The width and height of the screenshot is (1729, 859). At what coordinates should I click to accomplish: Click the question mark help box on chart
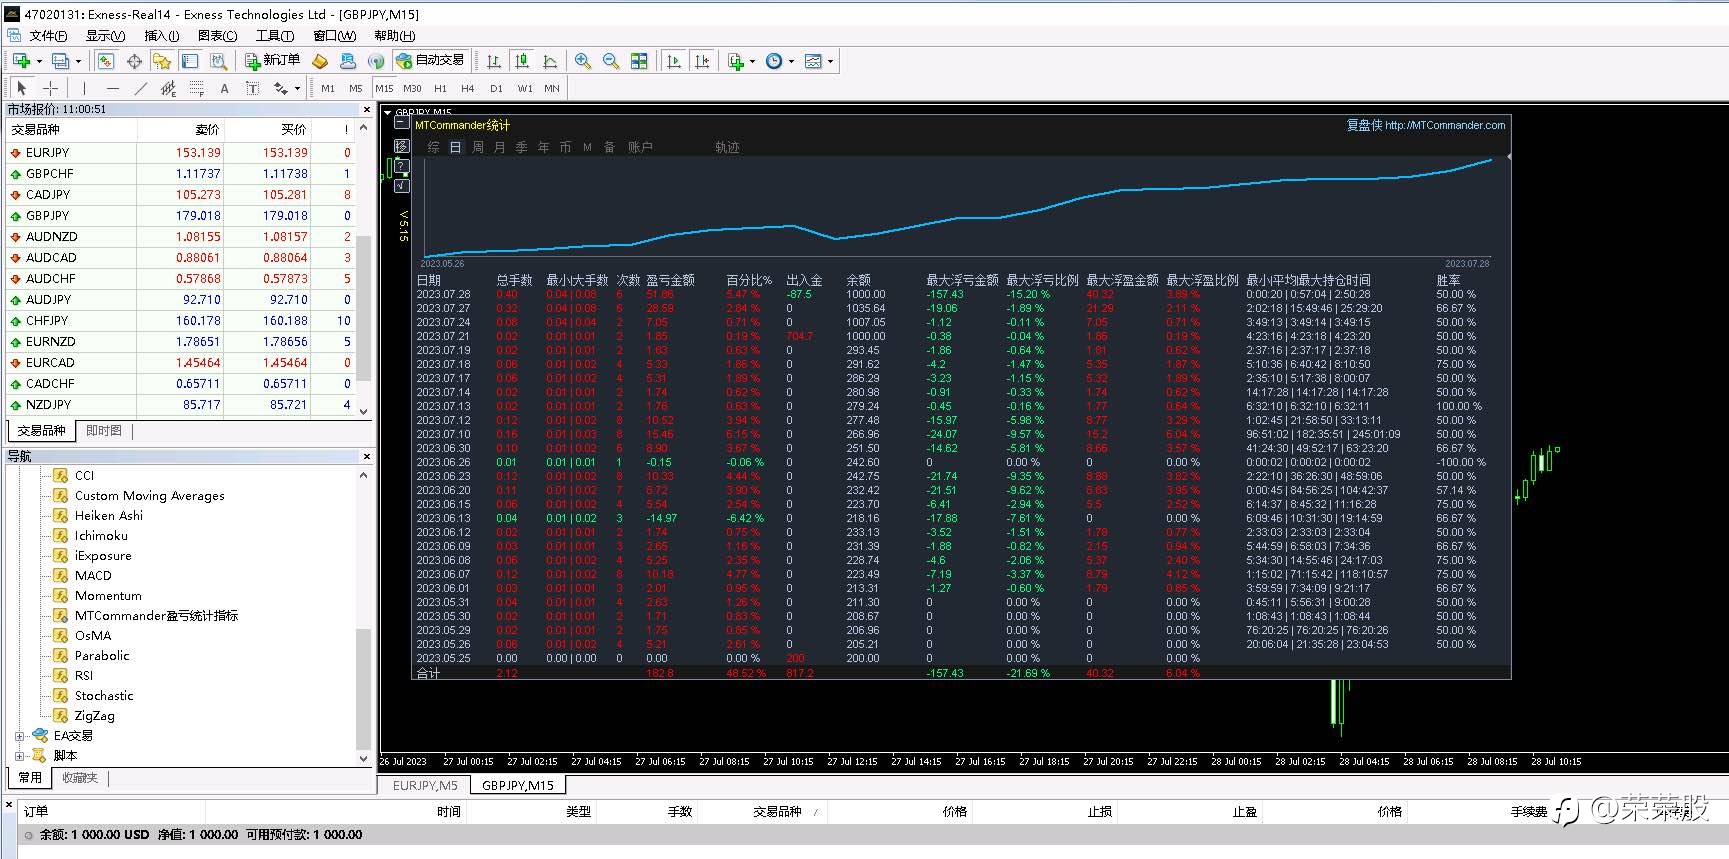point(402,165)
